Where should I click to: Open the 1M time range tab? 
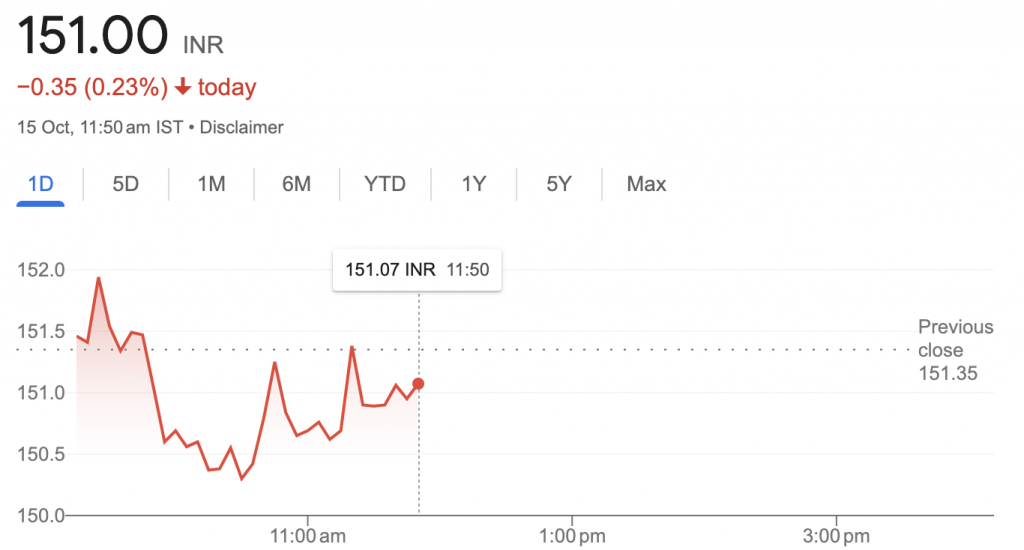[x=212, y=184]
